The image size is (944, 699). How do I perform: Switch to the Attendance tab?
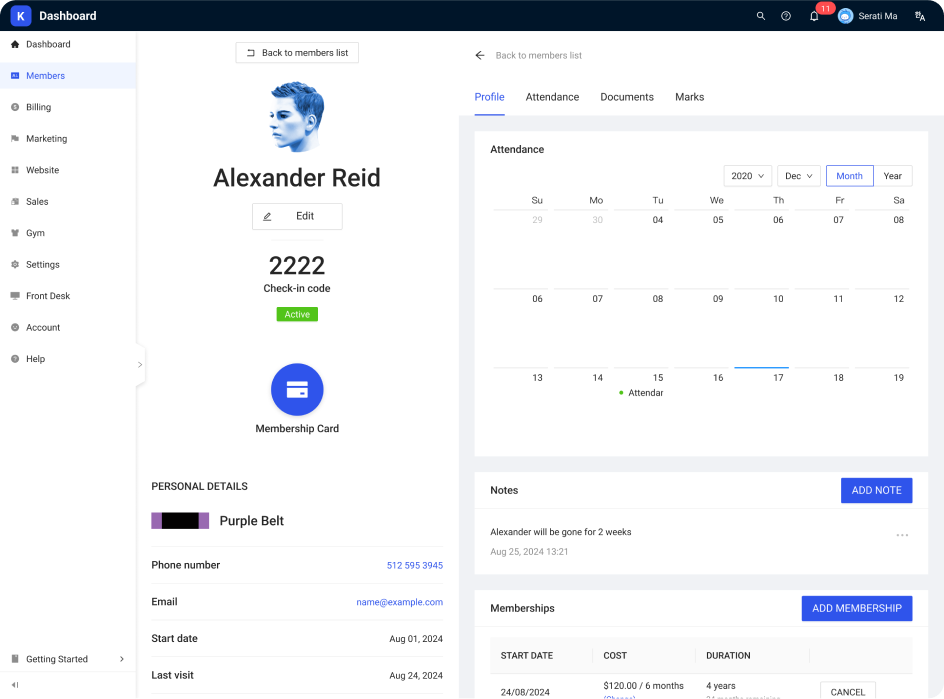(552, 97)
